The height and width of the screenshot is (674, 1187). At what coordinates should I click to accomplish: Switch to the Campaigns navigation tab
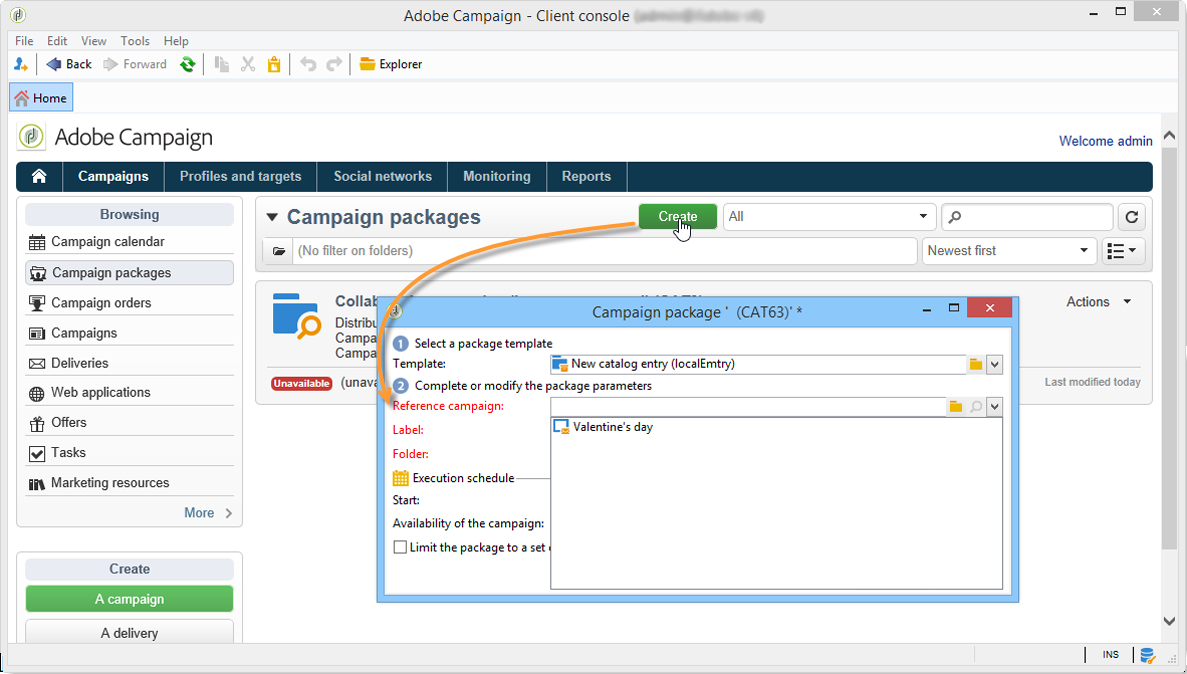114,176
